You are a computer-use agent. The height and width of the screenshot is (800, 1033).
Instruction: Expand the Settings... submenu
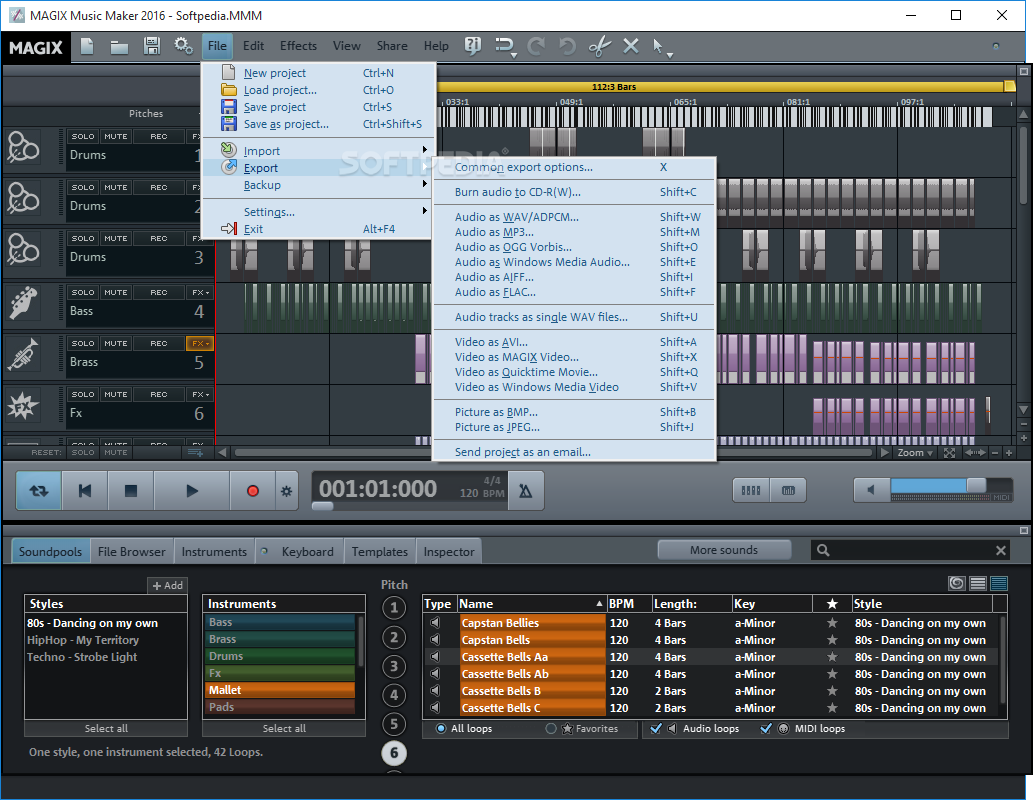pyautogui.click(x=318, y=212)
